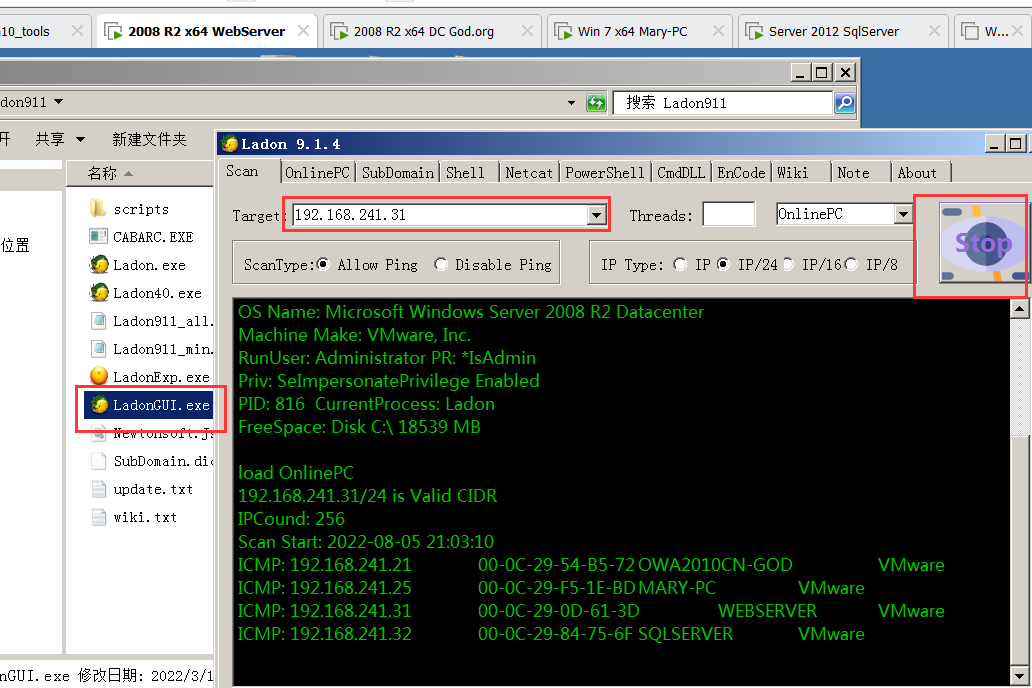The image size is (1032, 688).
Task: Expand the Target IP address dropdown
Action: (x=597, y=215)
